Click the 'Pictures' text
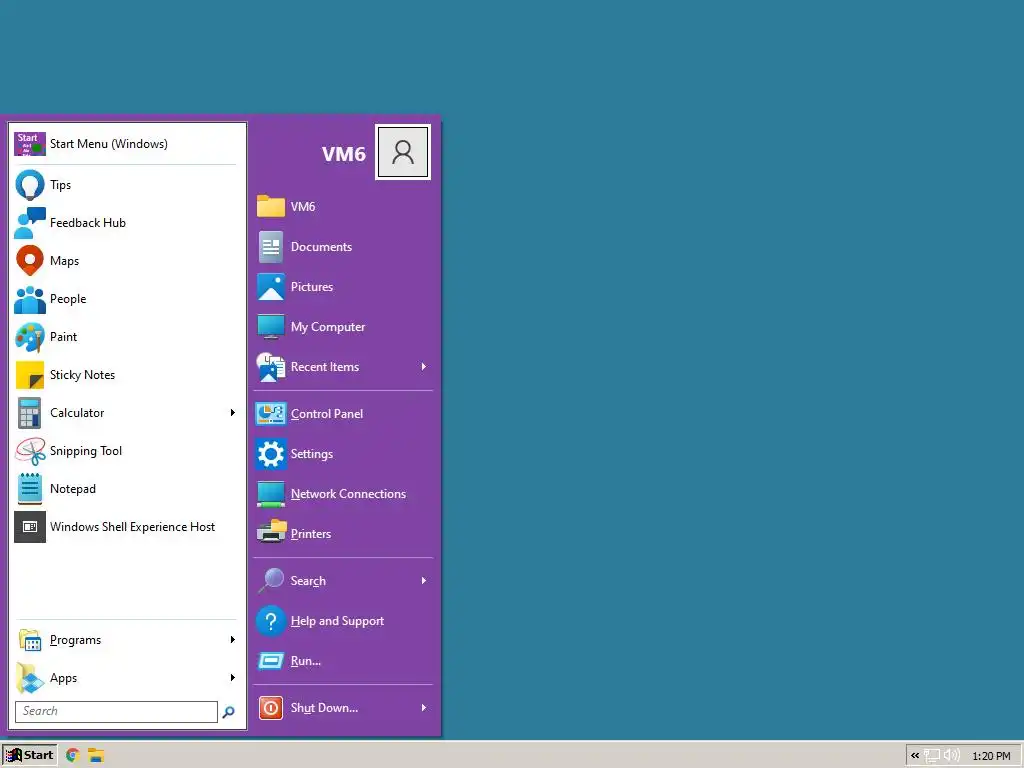 [x=312, y=287]
